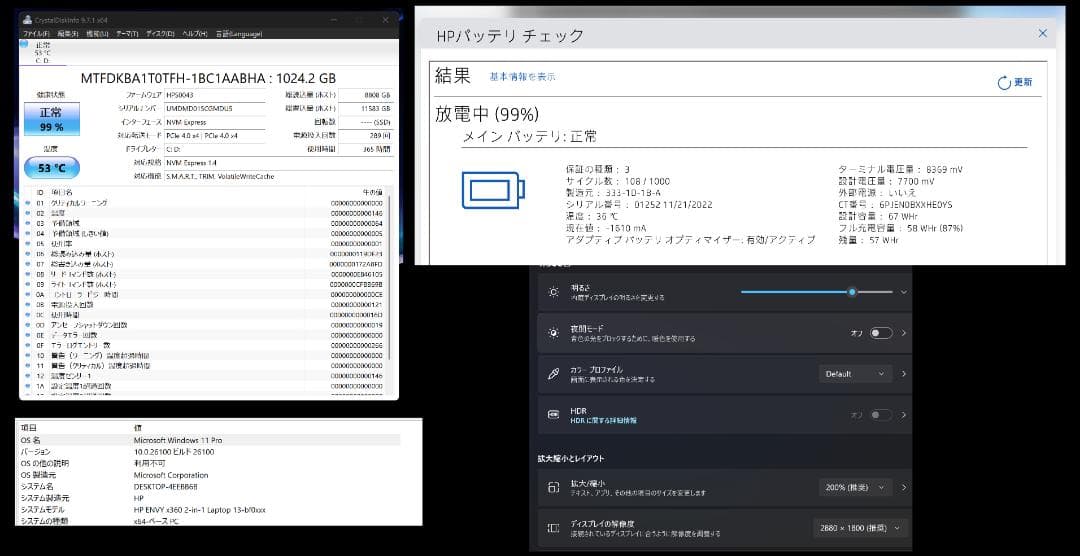Open the ヘルプ(H) menu in CrystalDiskInfo
The width and height of the screenshot is (1080, 556).
[194, 34]
